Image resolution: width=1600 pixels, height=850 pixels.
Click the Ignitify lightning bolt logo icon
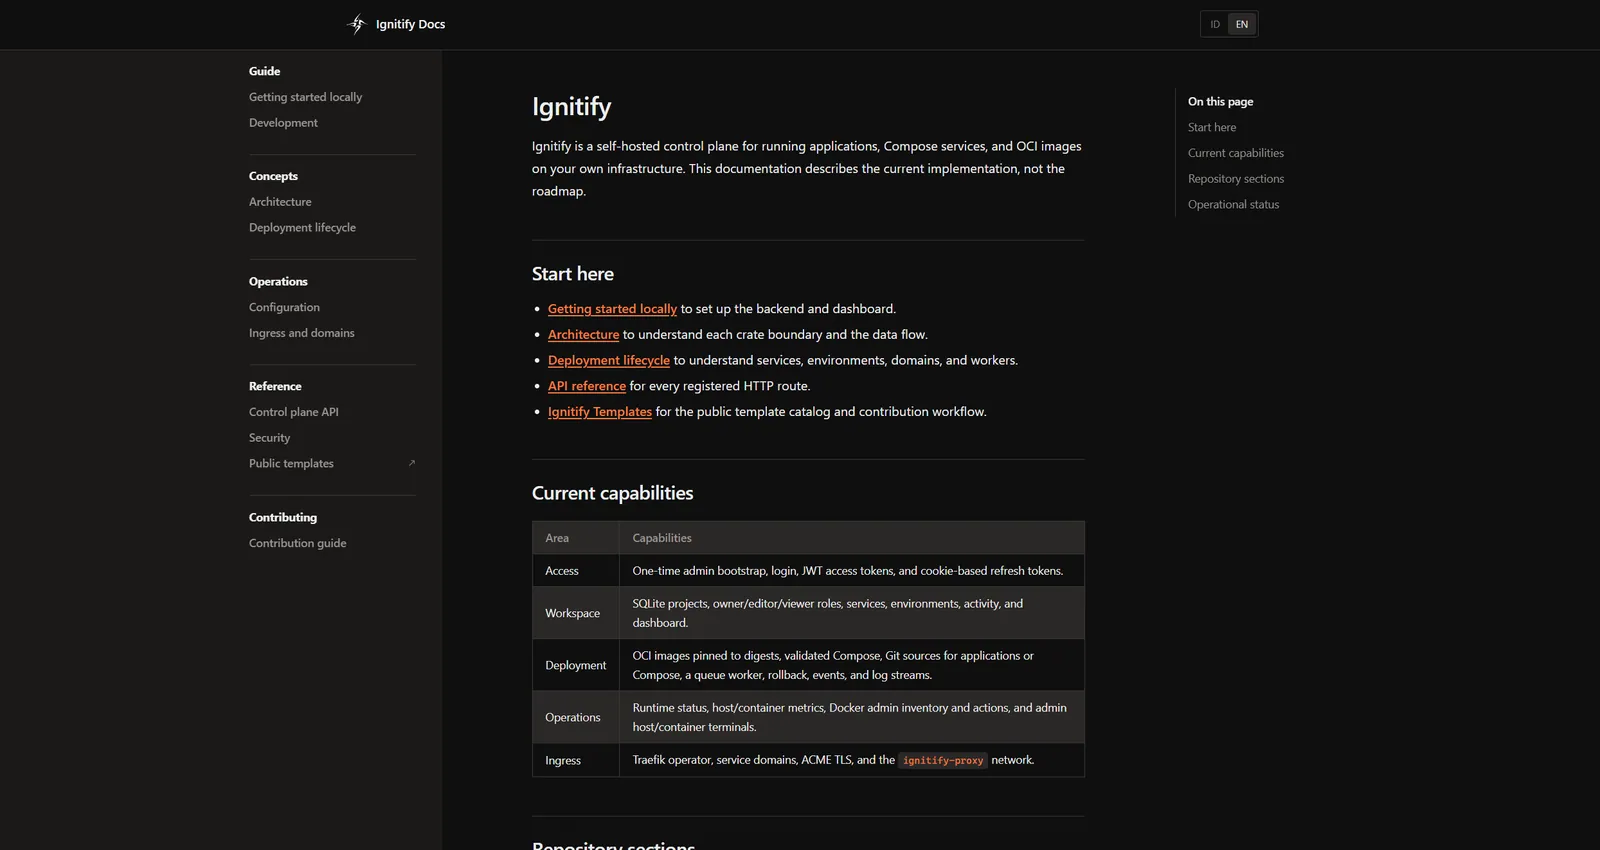(x=357, y=24)
